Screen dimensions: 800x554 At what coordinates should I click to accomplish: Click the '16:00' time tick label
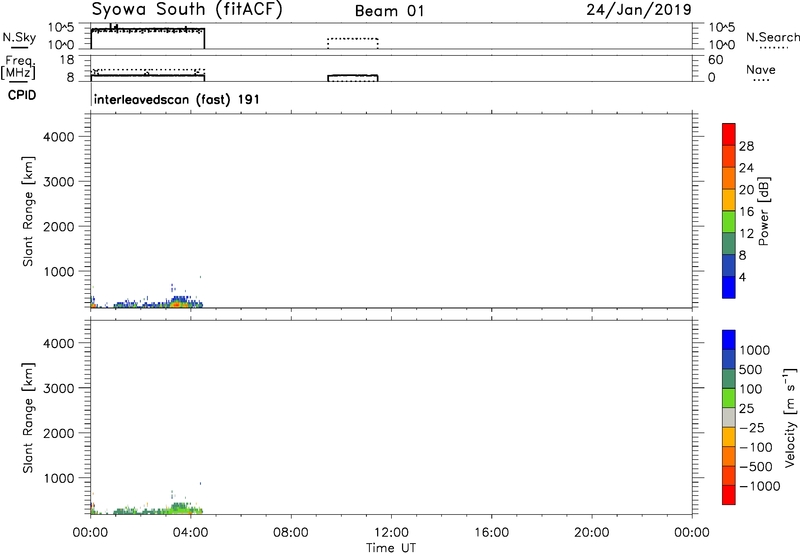point(491,533)
